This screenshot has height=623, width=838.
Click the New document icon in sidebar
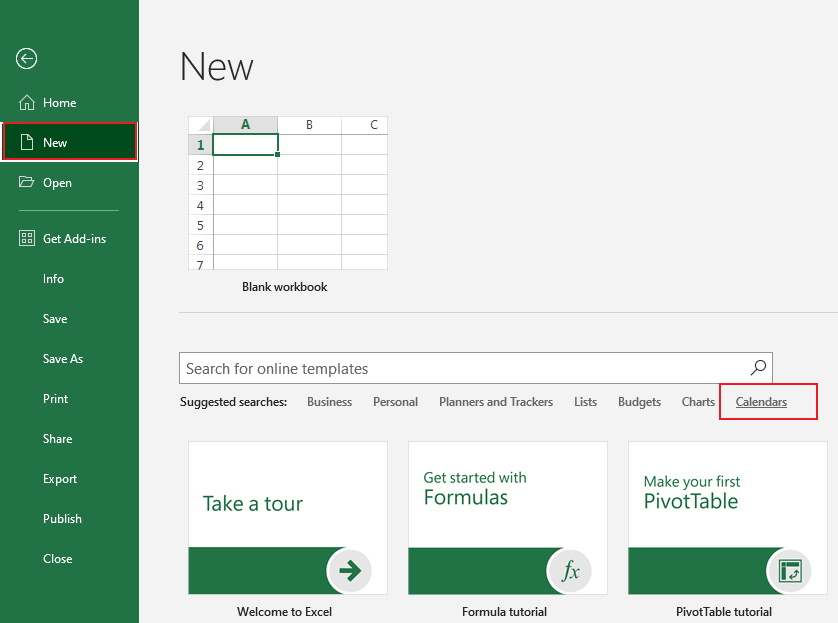27,142
